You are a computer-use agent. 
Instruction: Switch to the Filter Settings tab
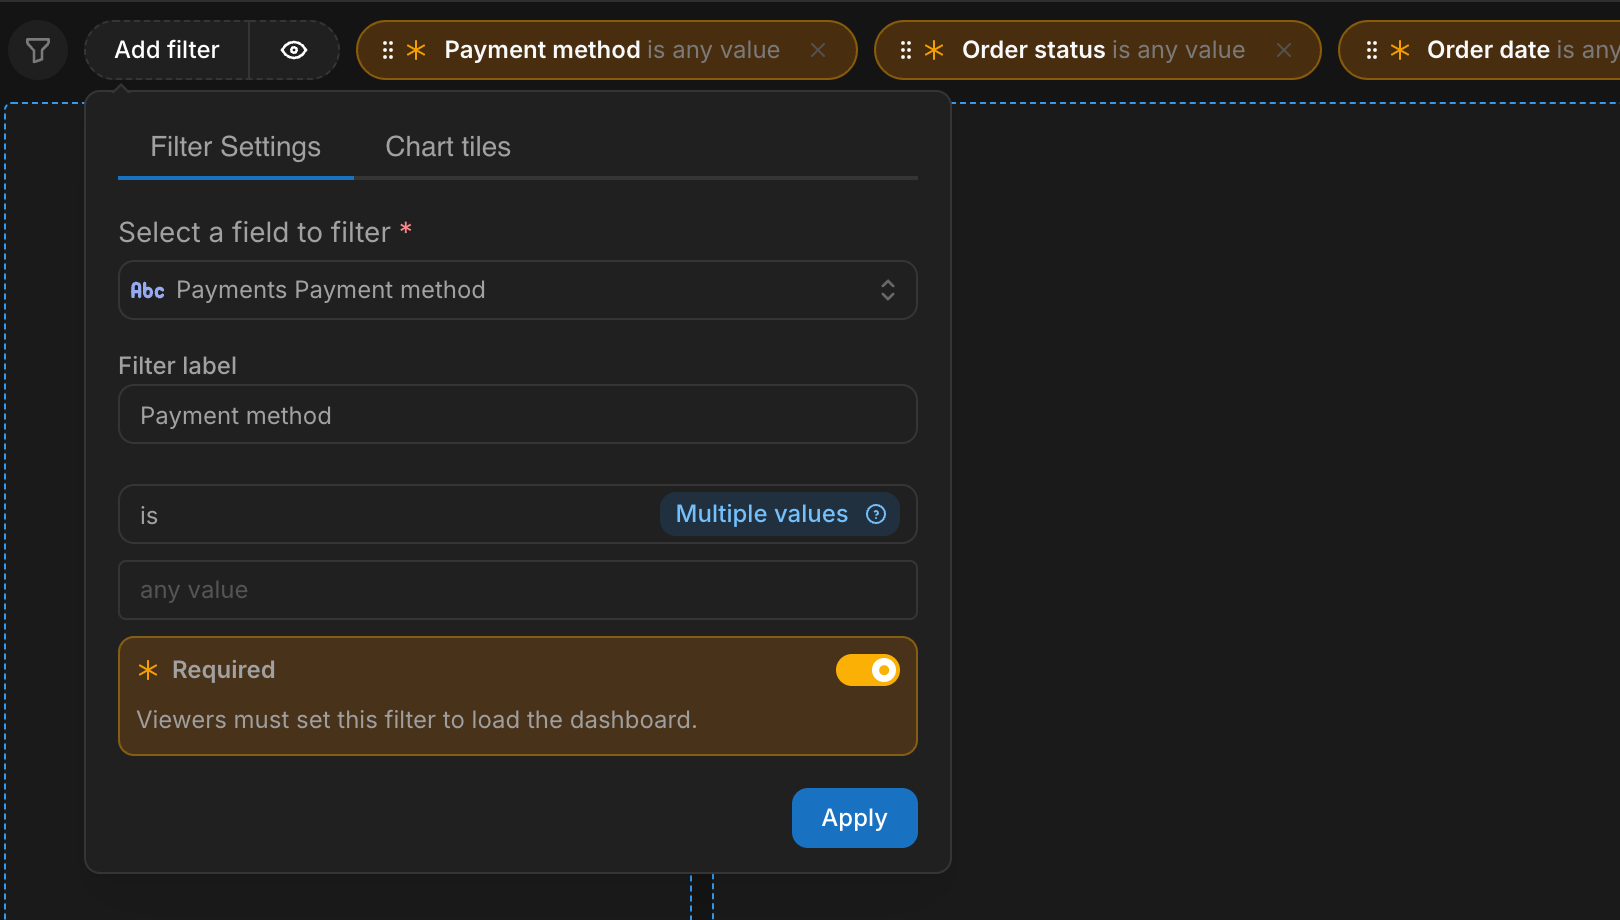(x=236, y=147)
